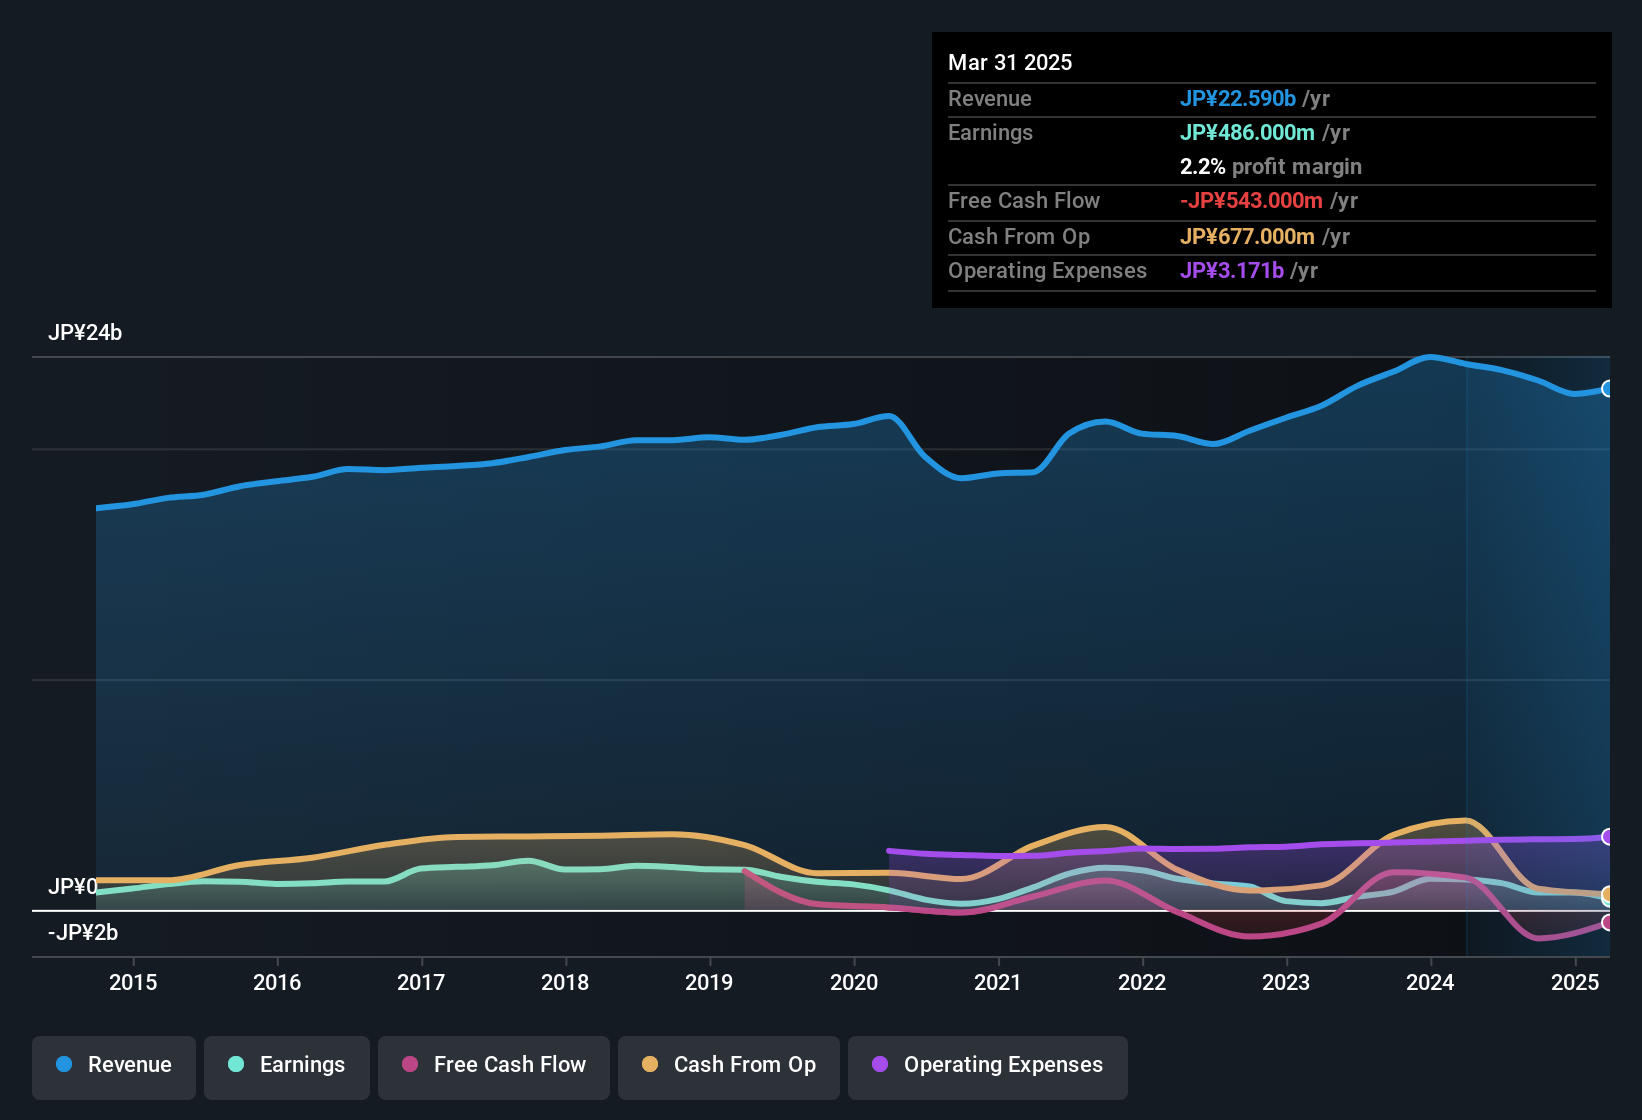Click the 2023 x-axis label
The image size is (1642, 1120).
tap(1286, 982)
